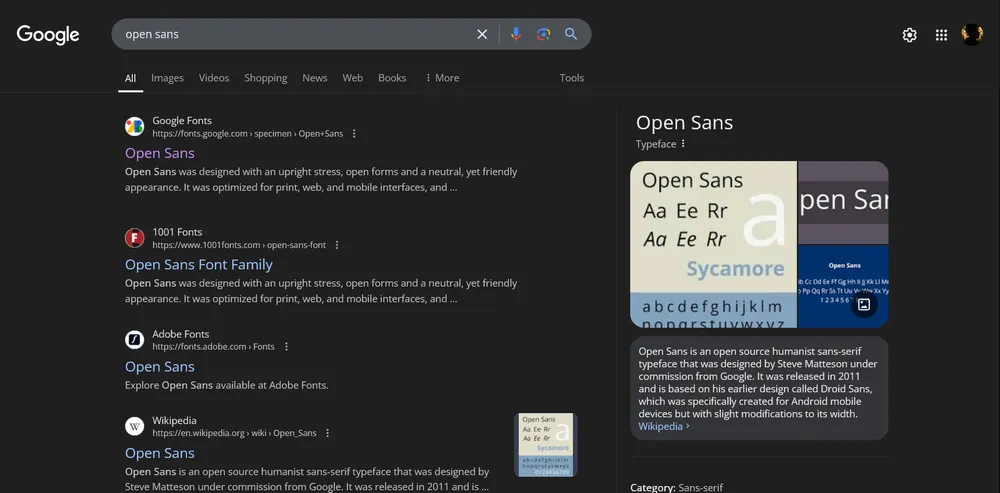
Task: Open Google settings gear
Action: tap(909, 35)
